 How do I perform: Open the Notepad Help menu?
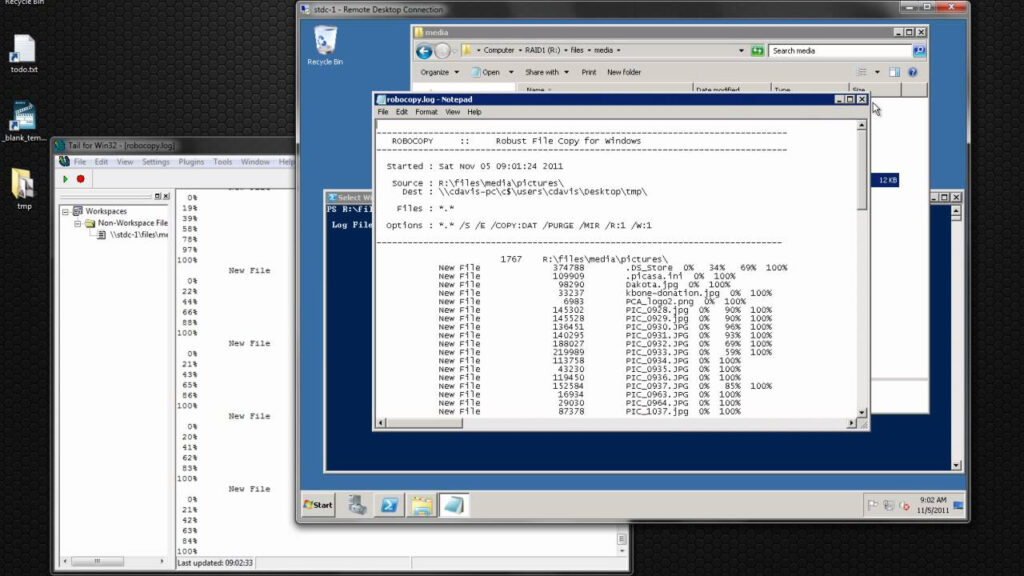point(474,112)
